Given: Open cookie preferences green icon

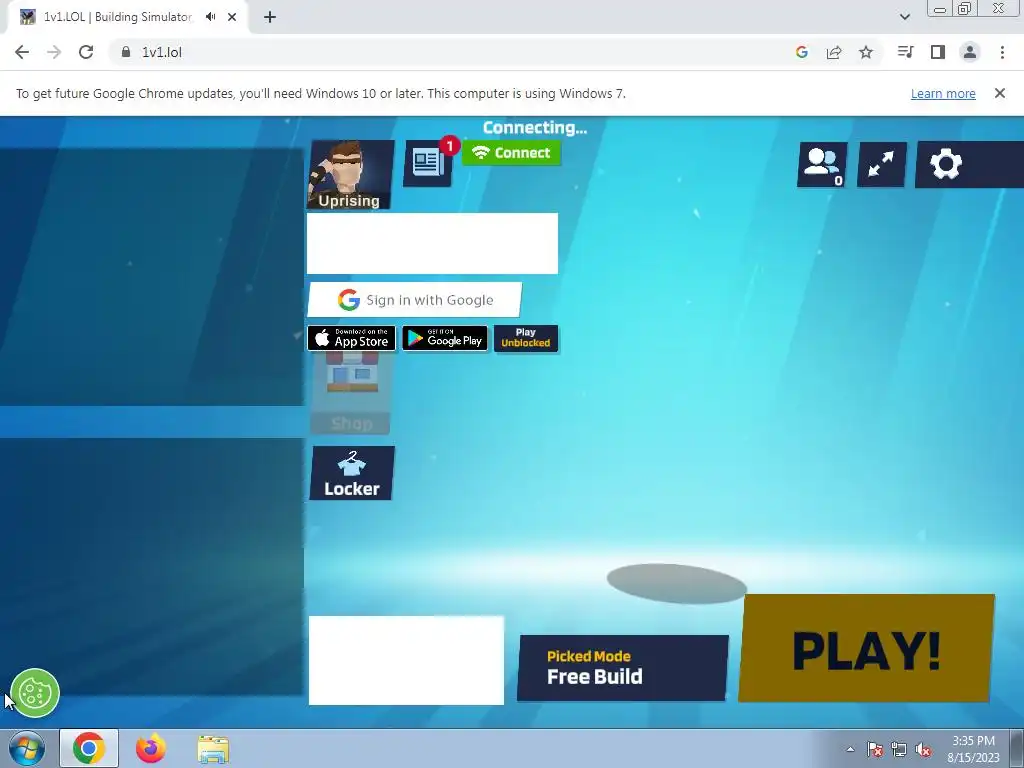Looking at the screenshot, I should [35, 693].
